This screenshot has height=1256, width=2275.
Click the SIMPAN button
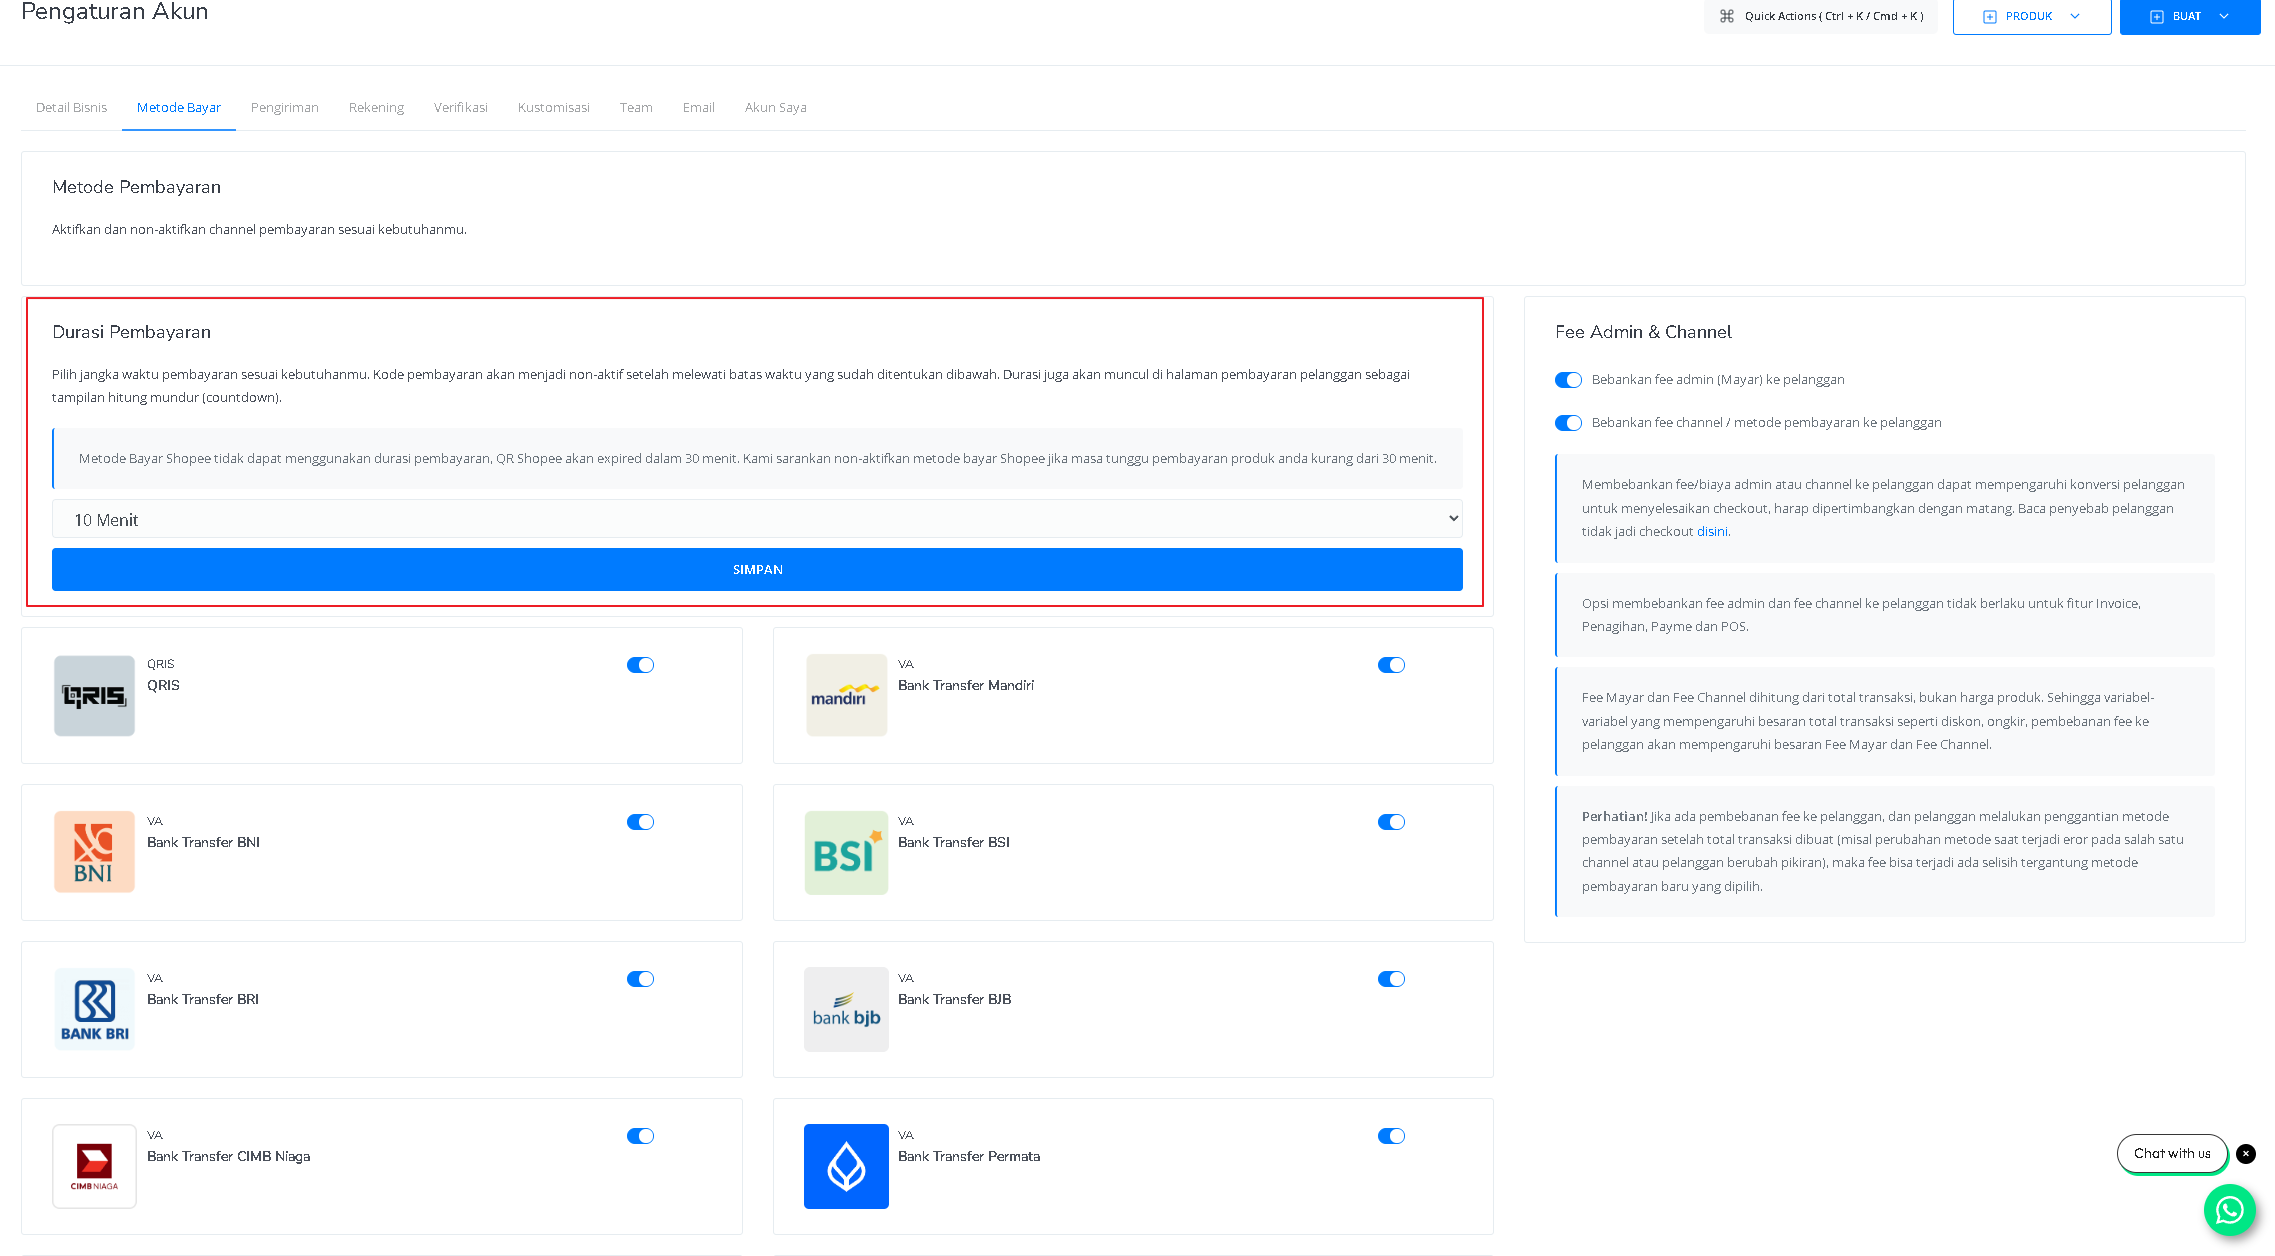click(757, 569)
